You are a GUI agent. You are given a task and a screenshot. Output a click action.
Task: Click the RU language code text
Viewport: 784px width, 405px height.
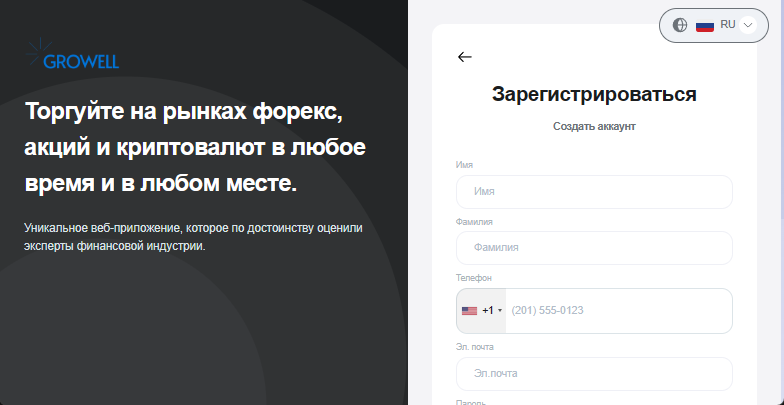[728, 24]
